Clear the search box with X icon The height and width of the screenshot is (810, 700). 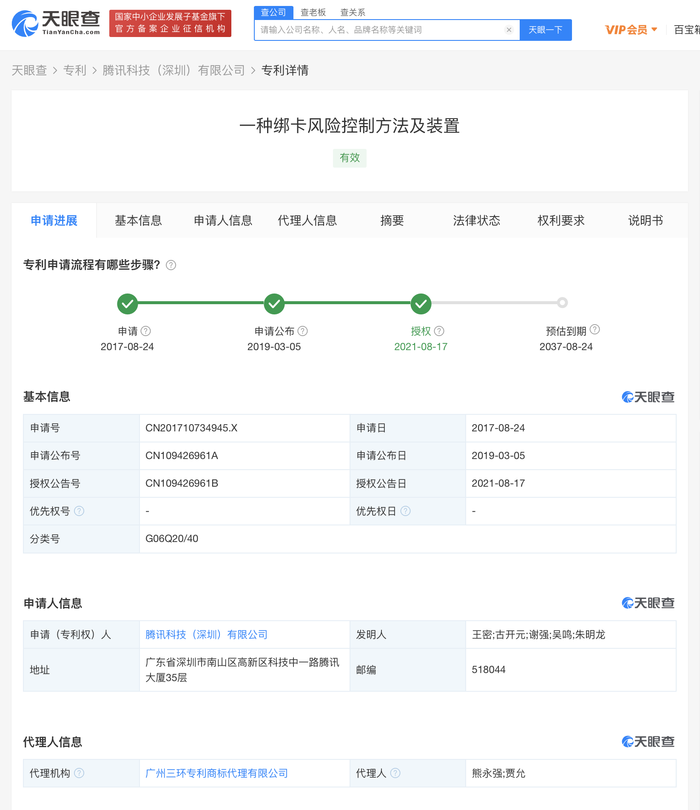509,30
